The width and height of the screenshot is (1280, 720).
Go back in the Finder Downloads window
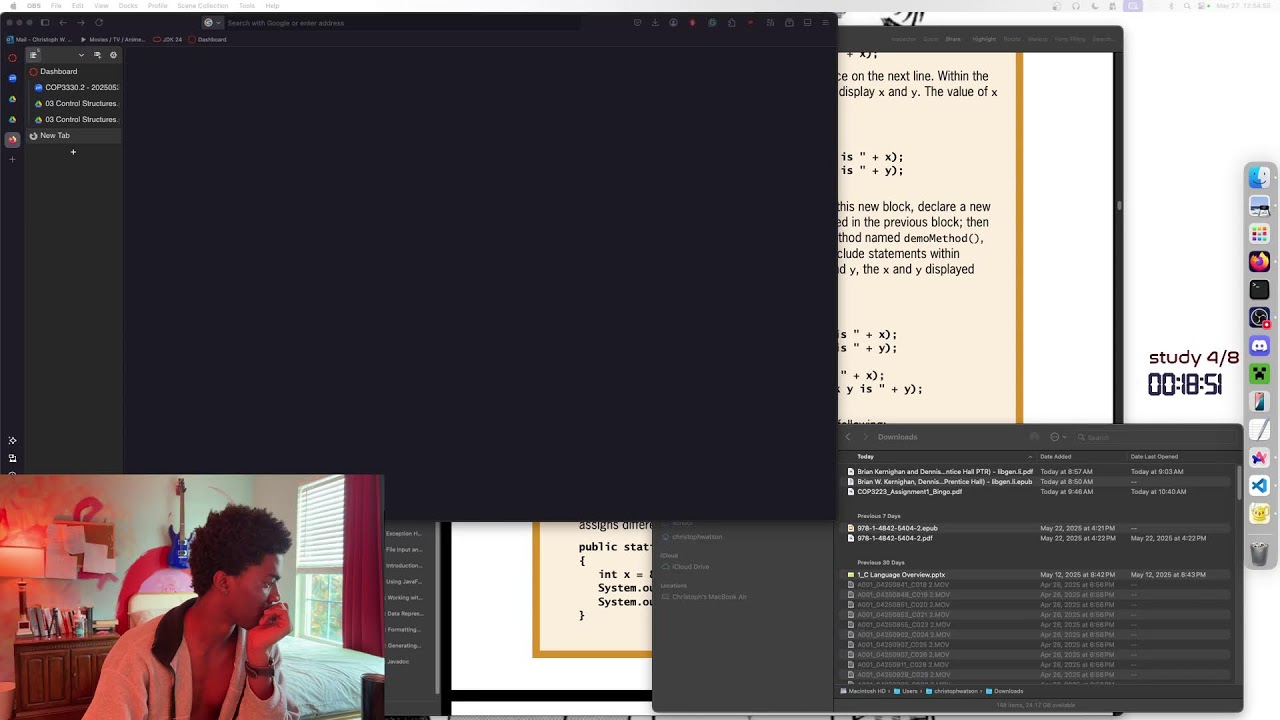pos(848,437)
